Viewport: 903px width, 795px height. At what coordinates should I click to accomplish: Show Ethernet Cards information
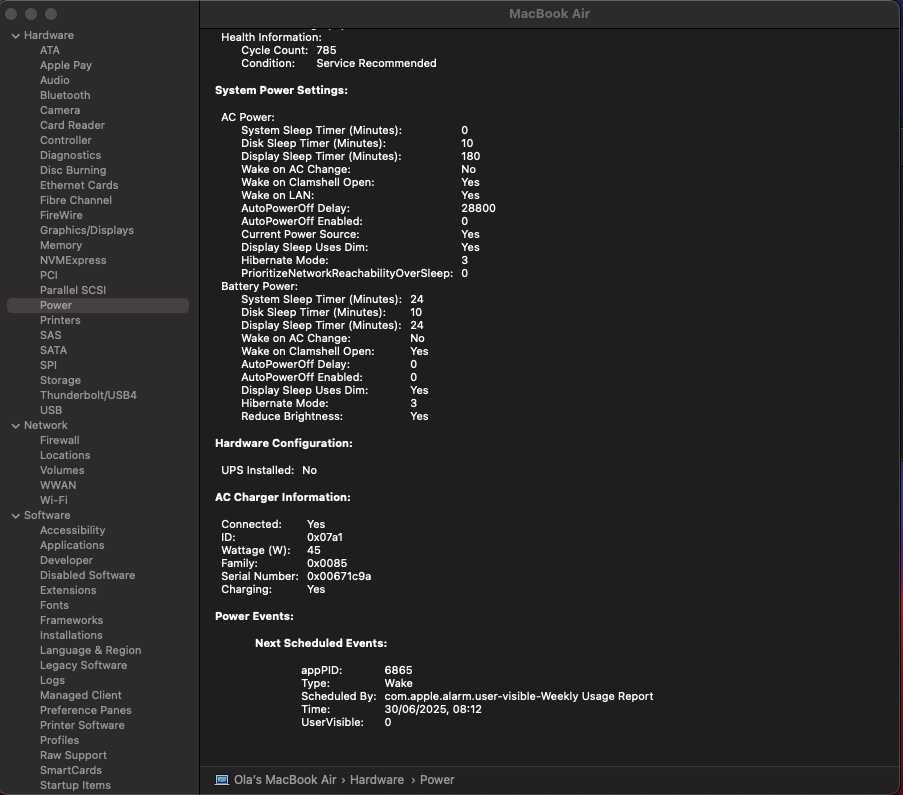[79, 185]
